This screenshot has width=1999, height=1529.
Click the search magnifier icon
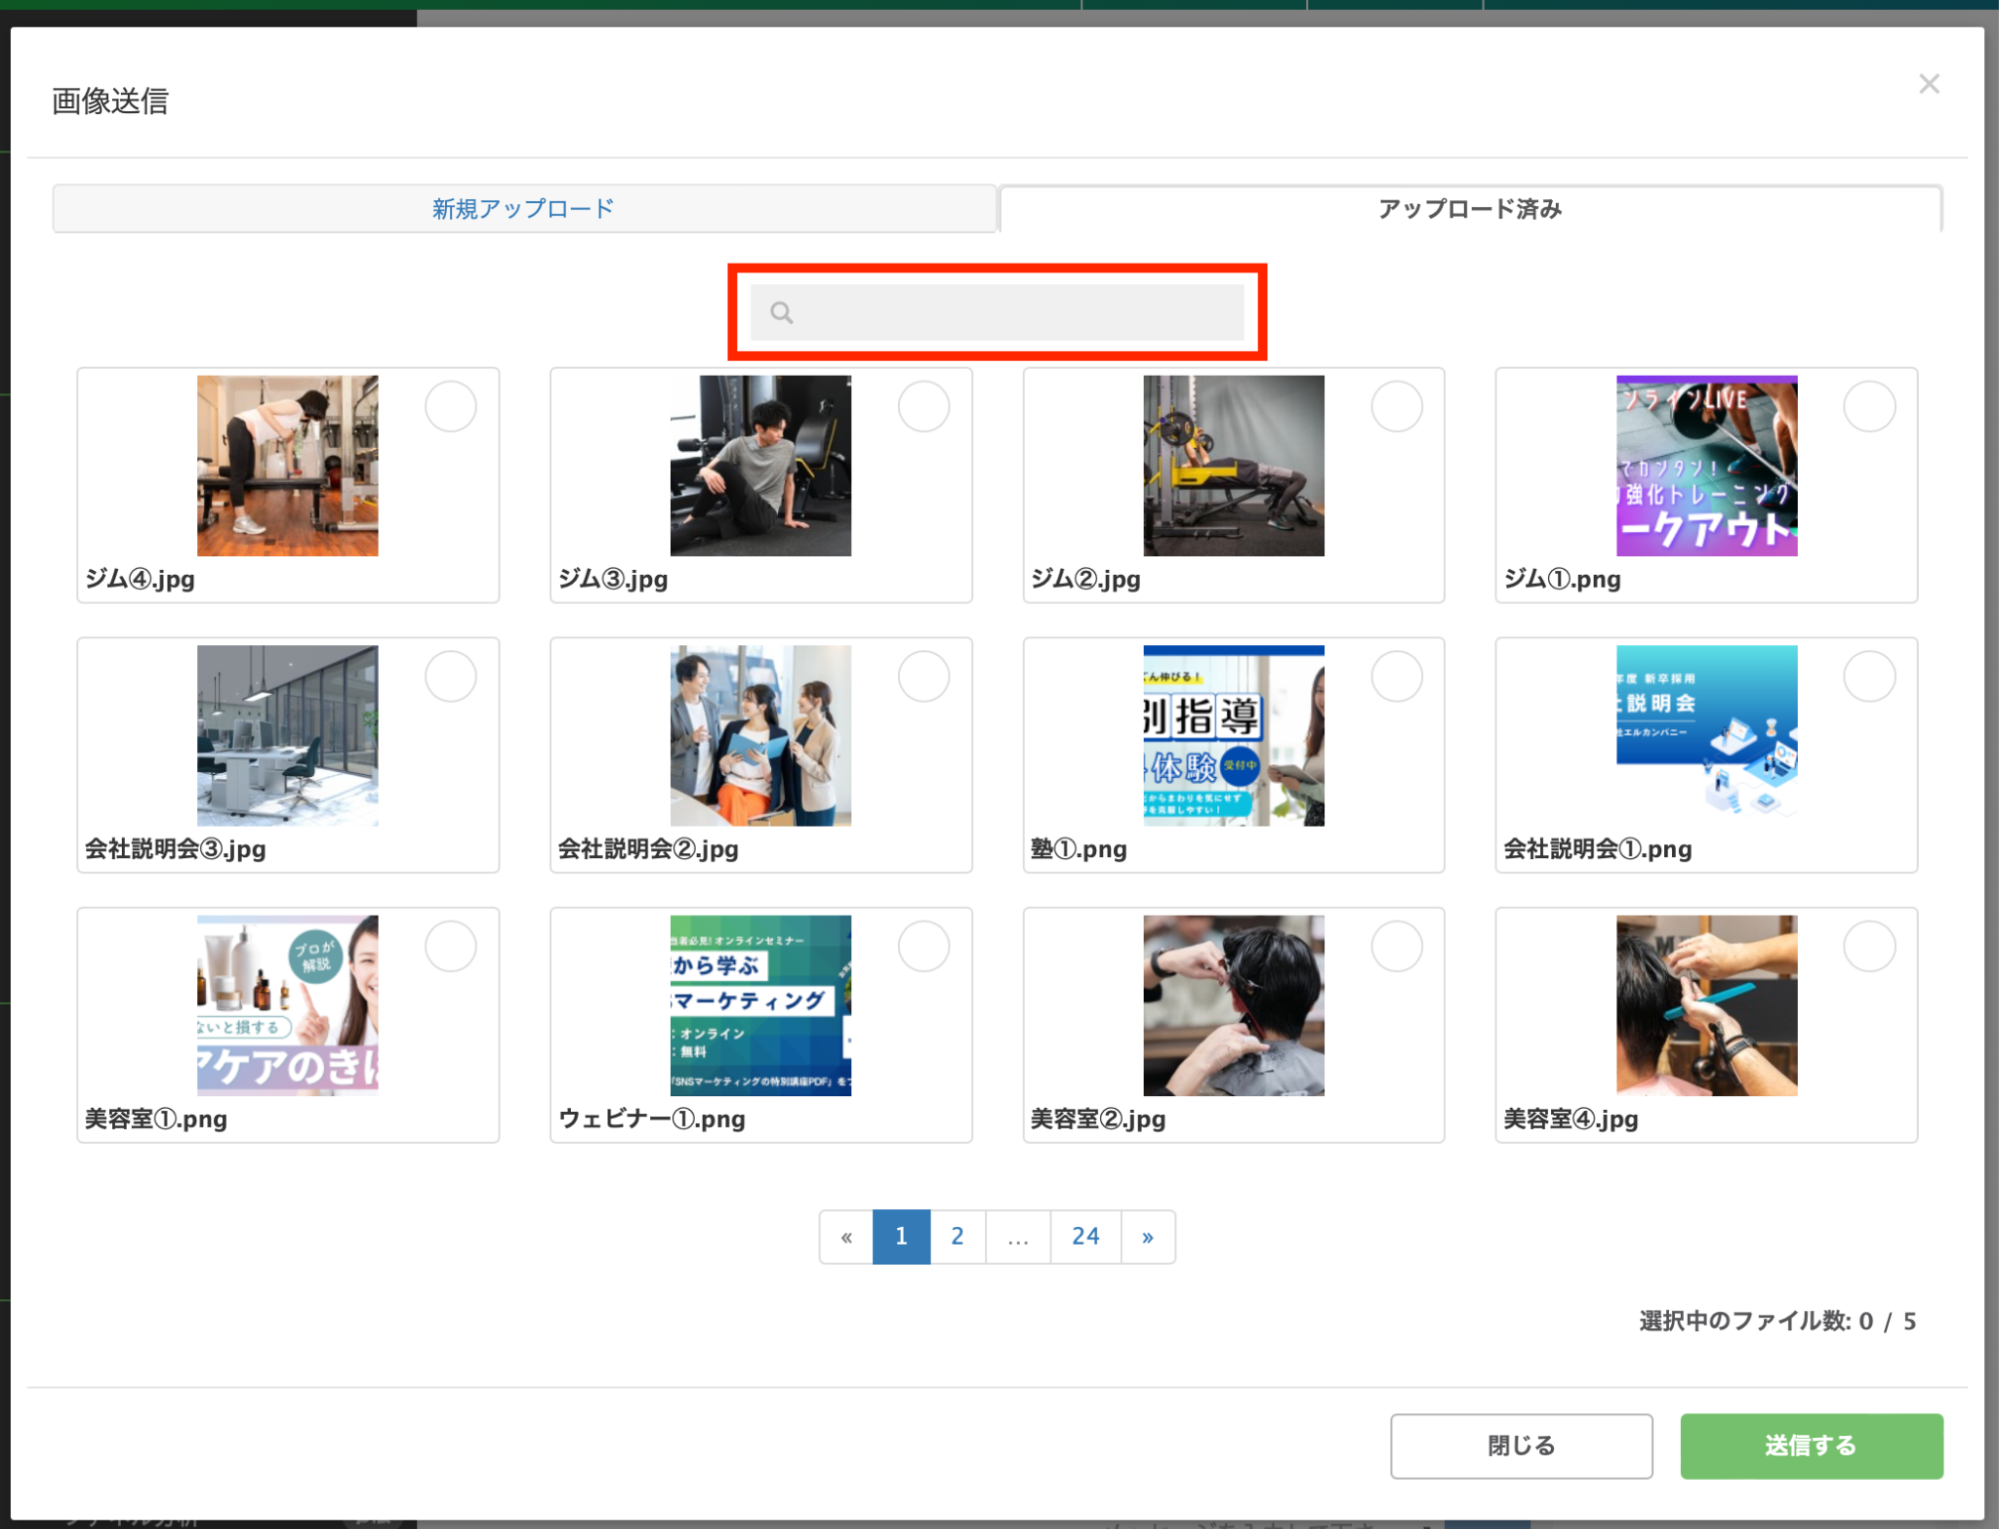click(x=781, y=313)
